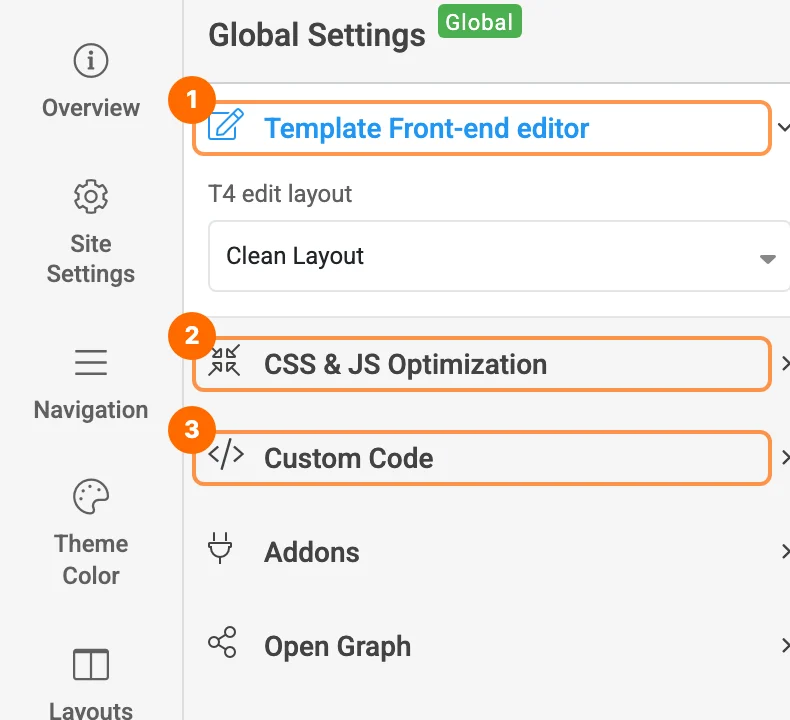This screenshot has width=790, height=720.
Task: Click the T4 edit layout label
Action: [x=280, y=194]
